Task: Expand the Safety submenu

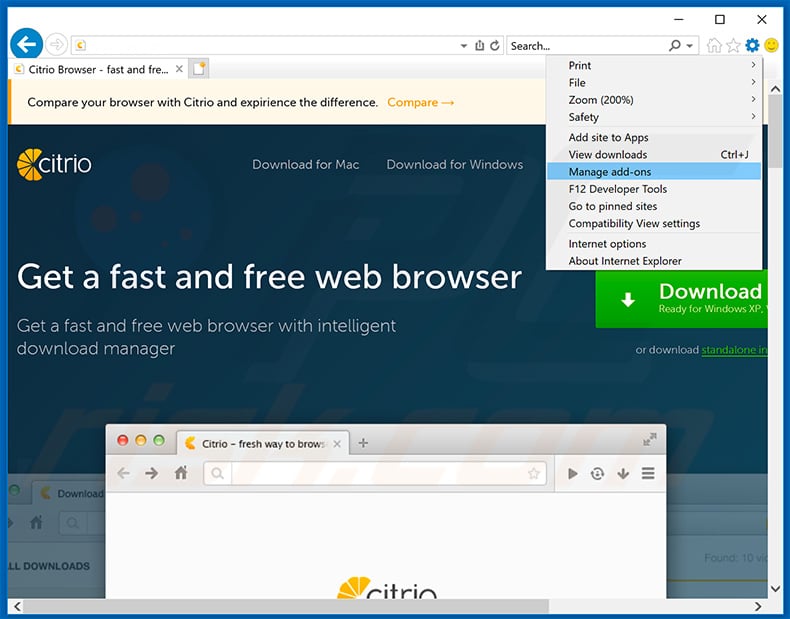Action: click(654, 117)
